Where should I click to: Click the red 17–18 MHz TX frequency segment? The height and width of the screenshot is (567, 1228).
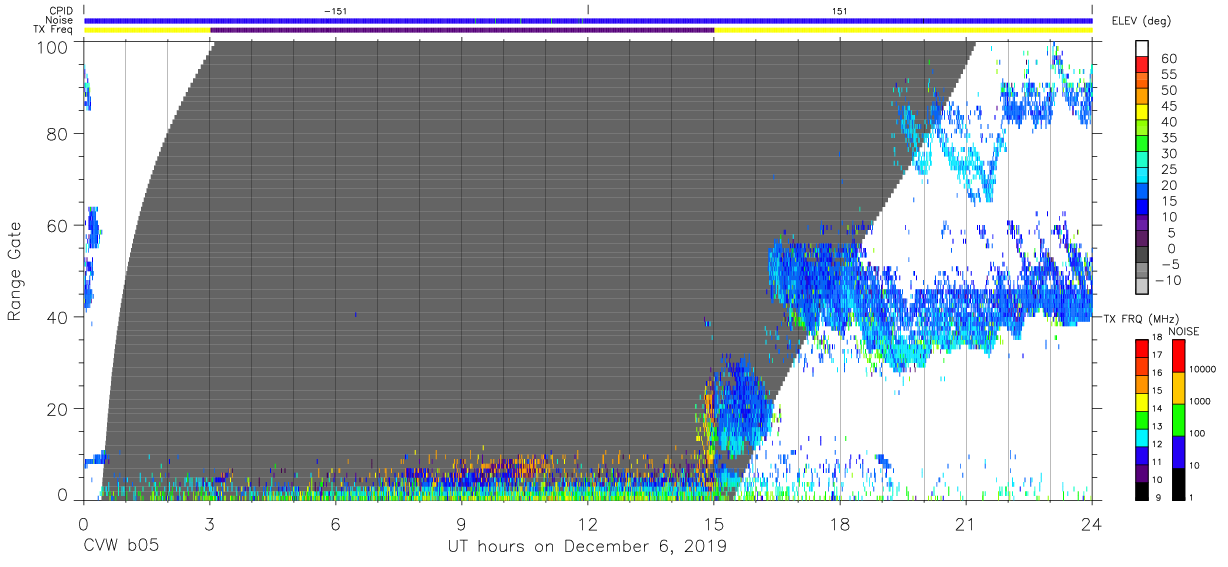click(1143, 347)
